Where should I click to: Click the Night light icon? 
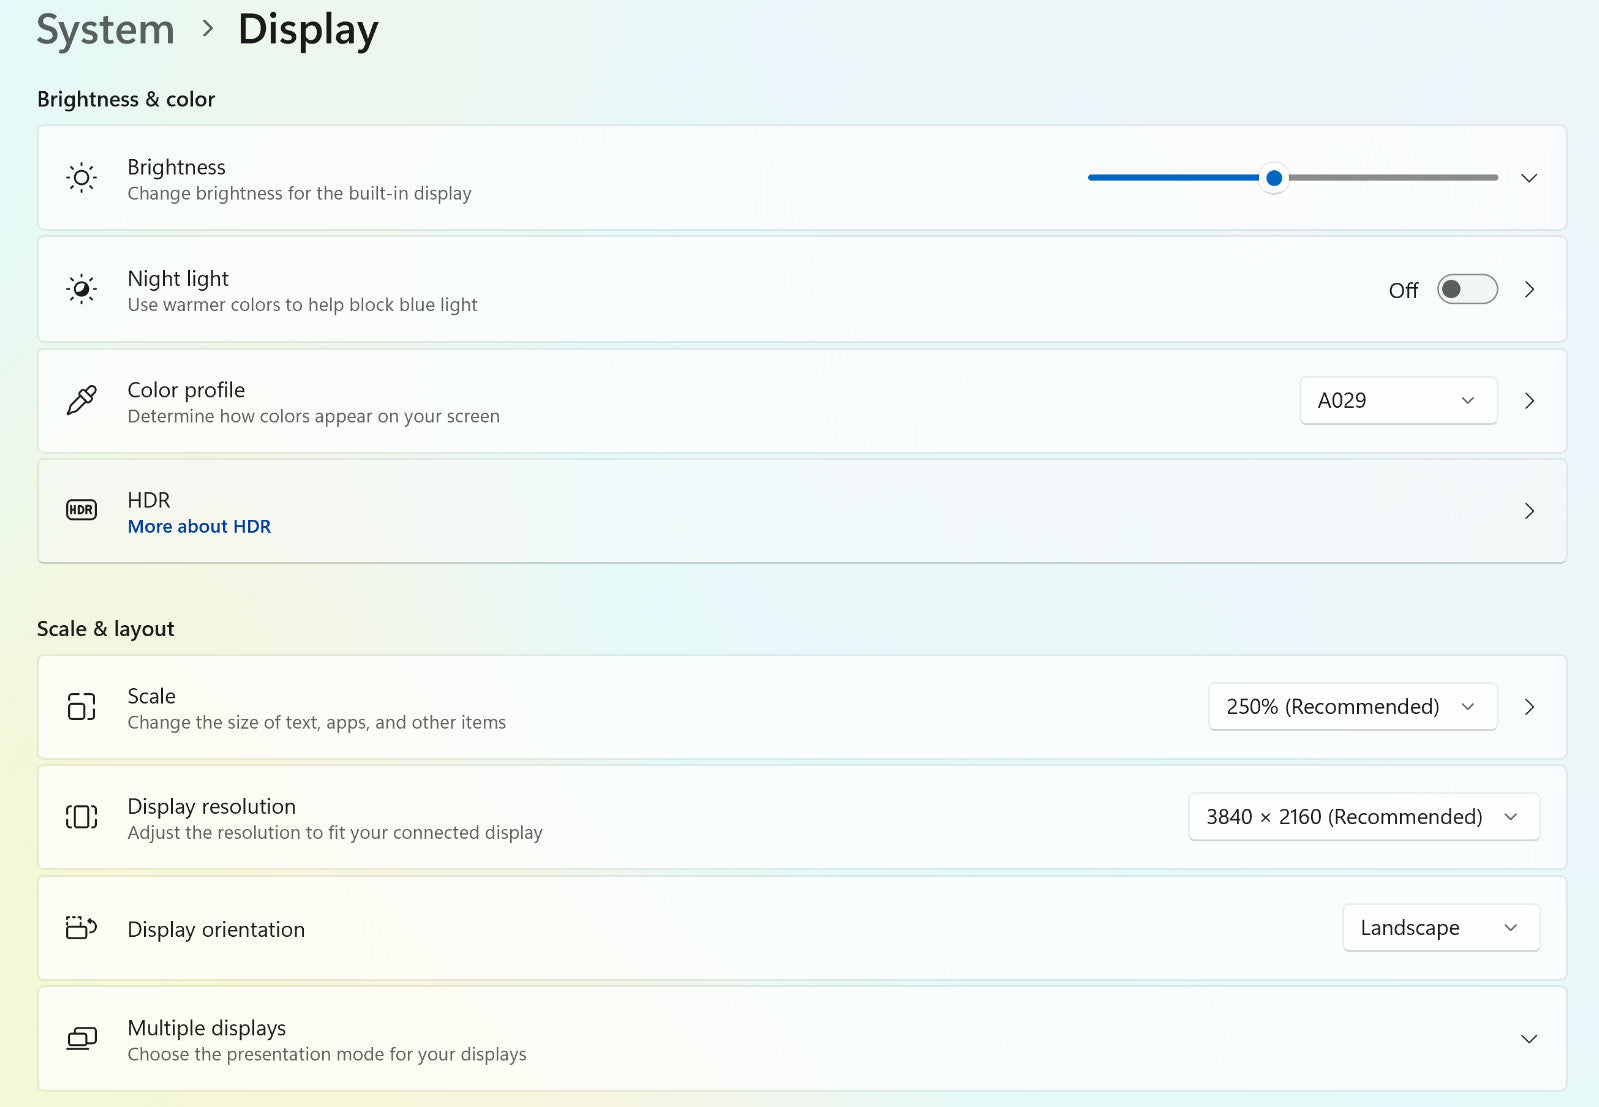point(81,289)
